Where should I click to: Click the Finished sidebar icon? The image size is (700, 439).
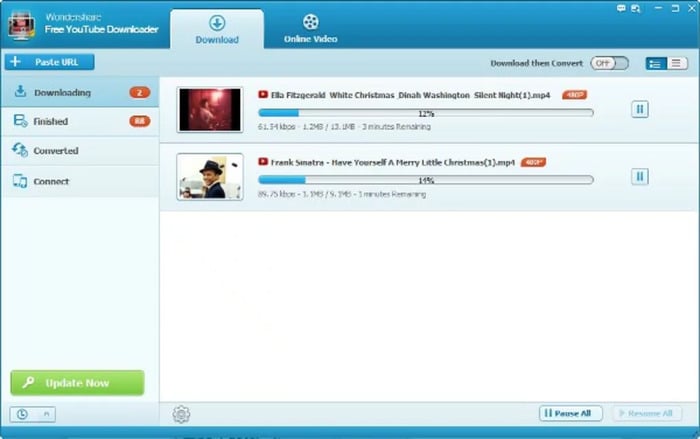(21, 121)
